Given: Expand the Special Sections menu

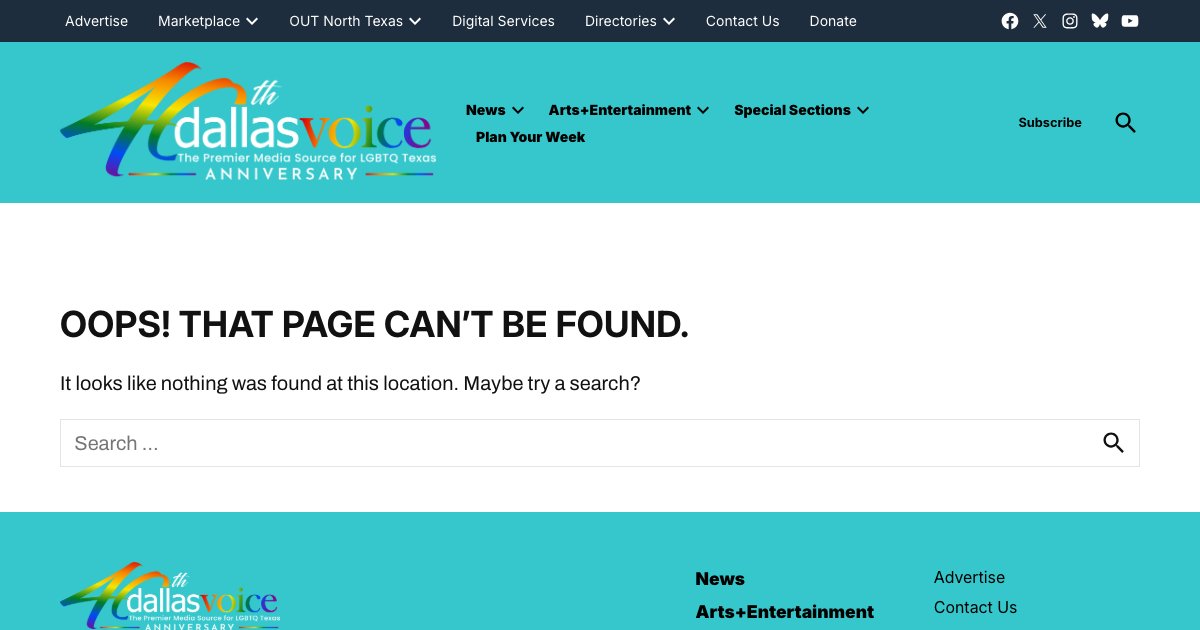Looking at the screenshot, I should (863, 111).
